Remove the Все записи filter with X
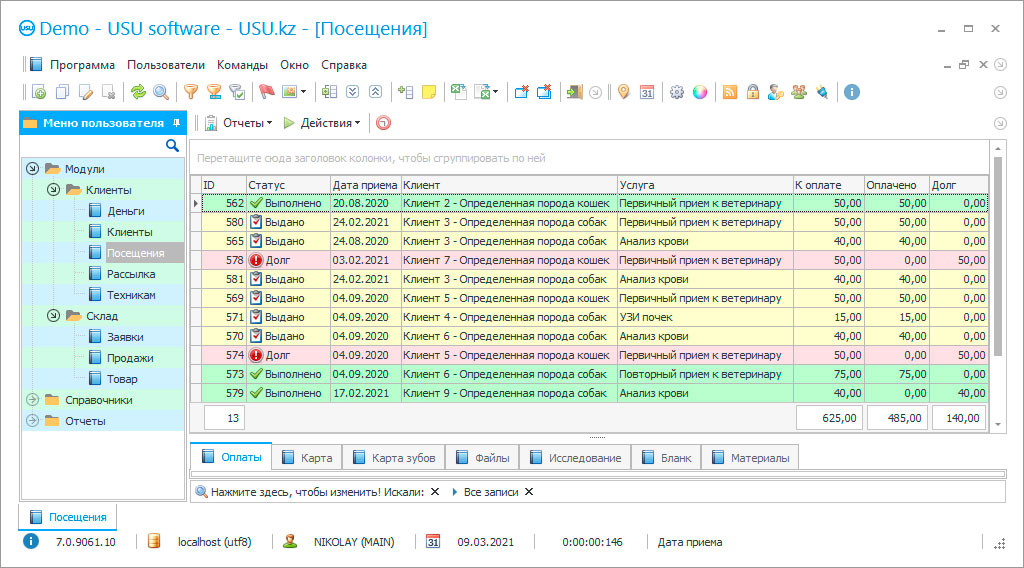This screenshot has width=1024, height=568. [529, 492]
